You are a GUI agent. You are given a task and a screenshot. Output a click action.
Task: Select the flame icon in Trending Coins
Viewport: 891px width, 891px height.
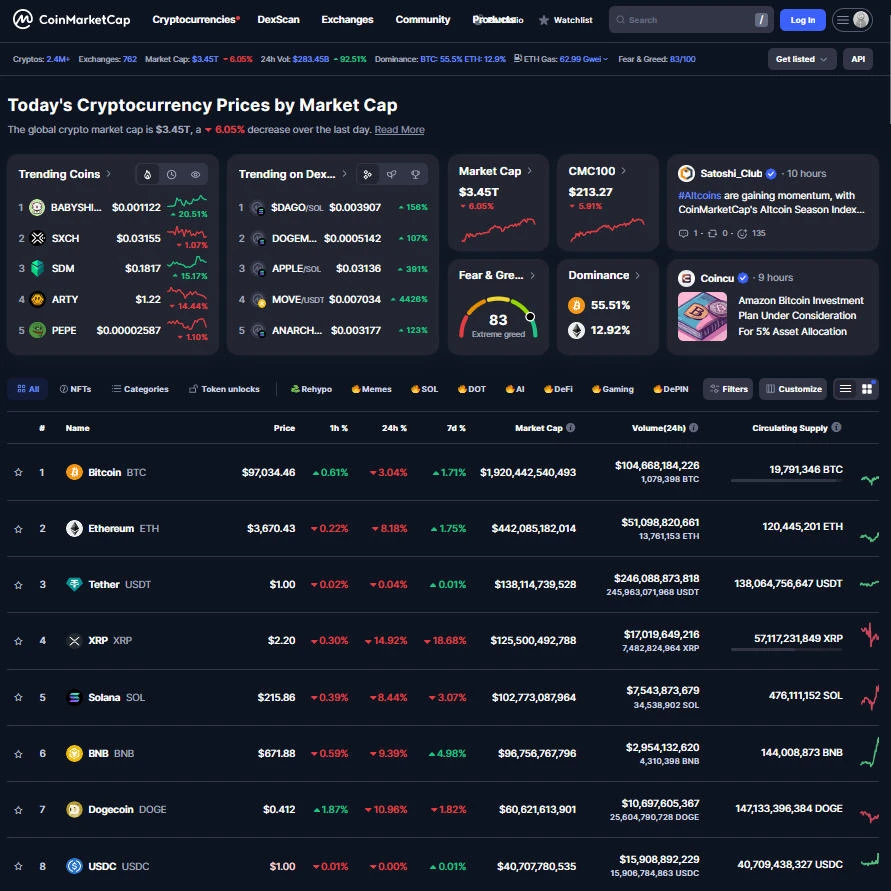click(147, 174)
